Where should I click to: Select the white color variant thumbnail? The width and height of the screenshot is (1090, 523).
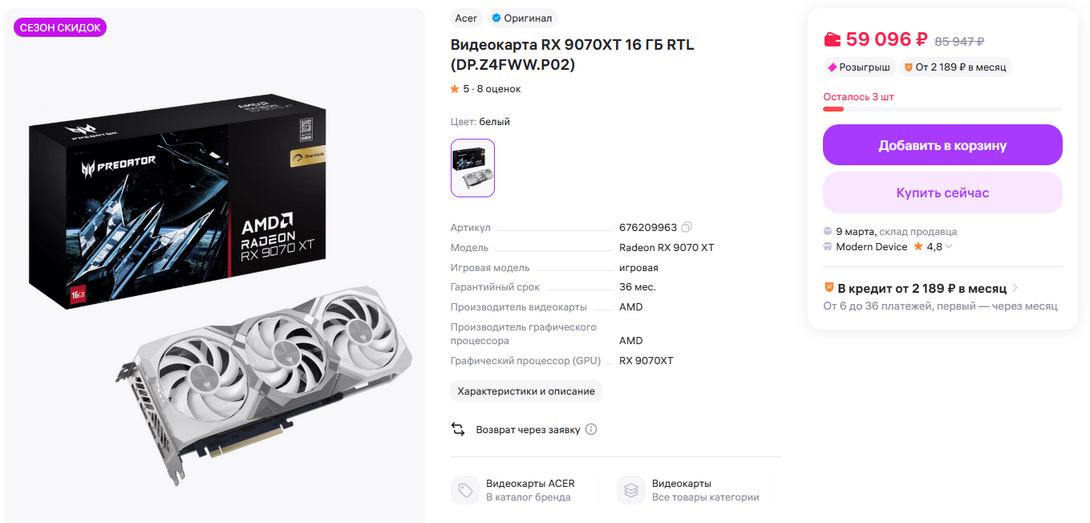pos(473,168)
